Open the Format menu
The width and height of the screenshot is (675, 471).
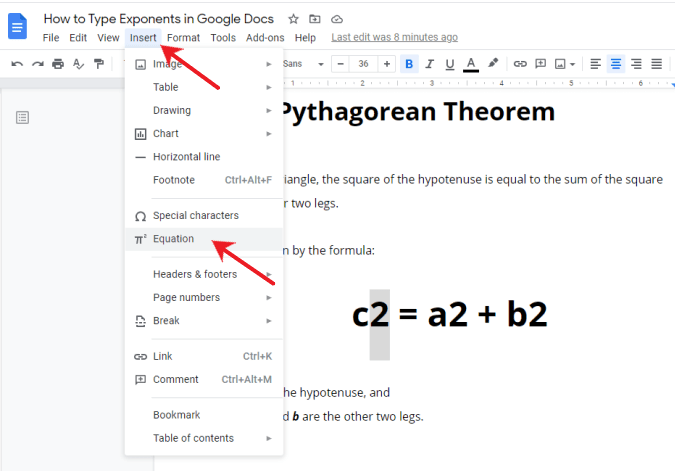click(x=183, y=38)
